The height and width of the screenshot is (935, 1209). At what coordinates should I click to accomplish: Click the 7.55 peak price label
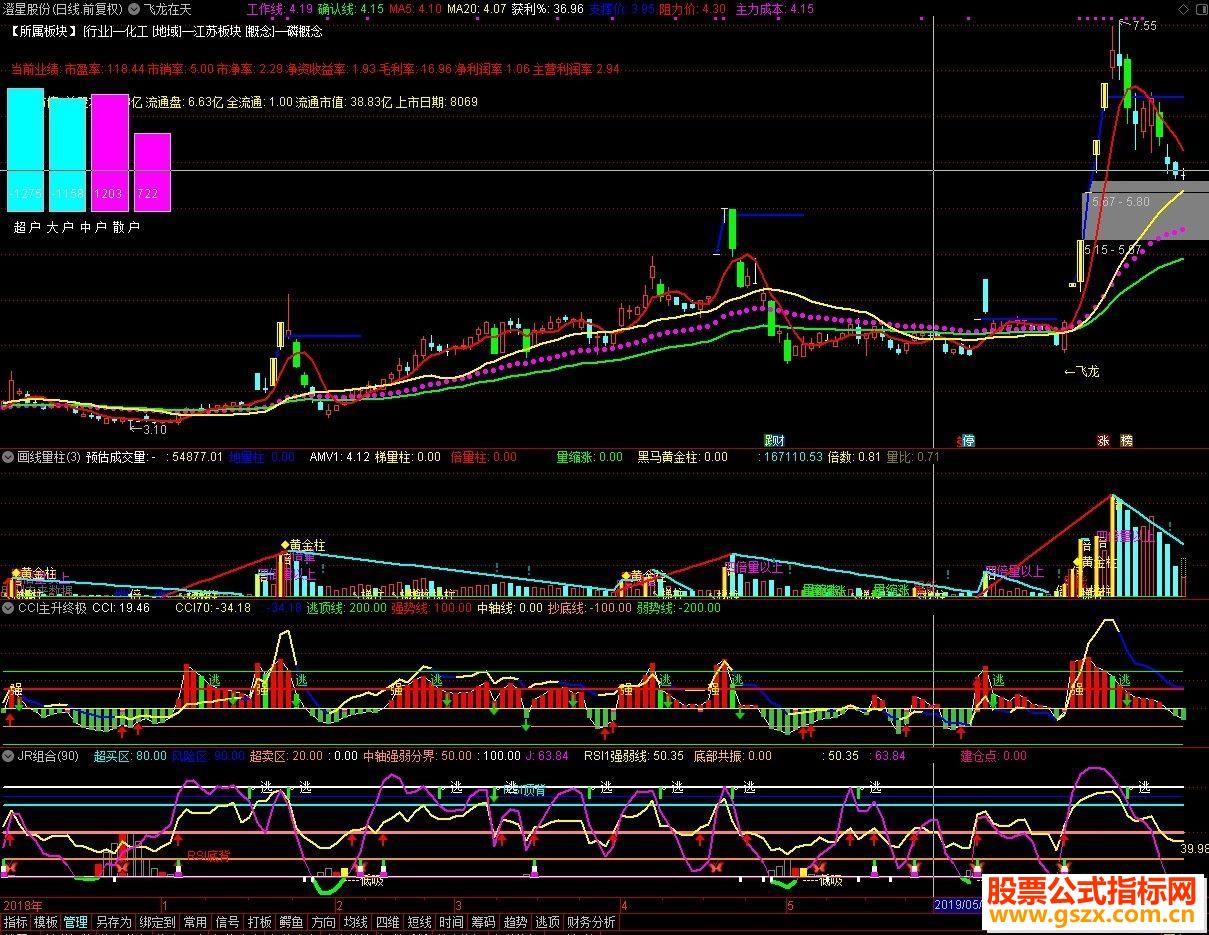click(1144, 26)
